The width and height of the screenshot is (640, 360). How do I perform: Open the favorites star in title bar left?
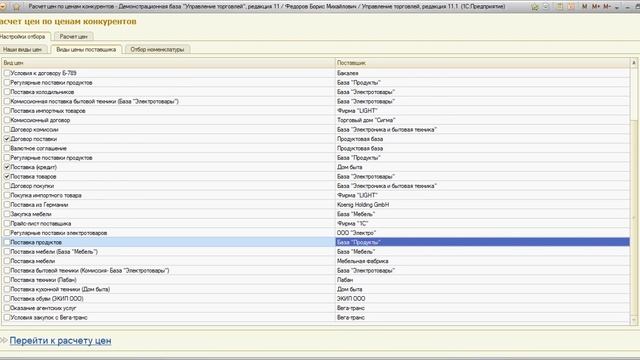16,7
